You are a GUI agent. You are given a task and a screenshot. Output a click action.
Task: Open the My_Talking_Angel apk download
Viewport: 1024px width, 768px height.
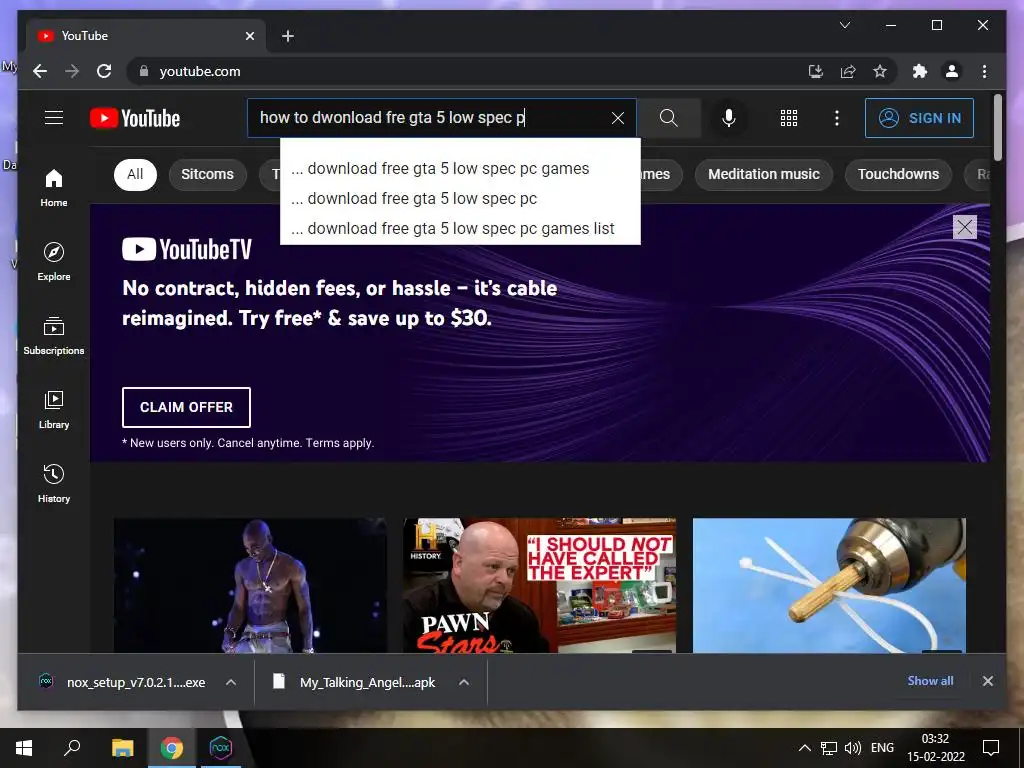353,682
